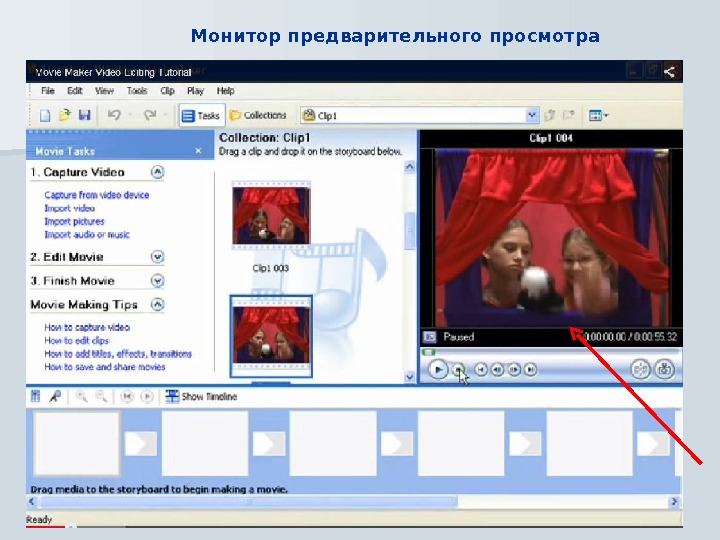Click the Undo arrow icon
Screen dimensions: 720x540
click(114, 115)
